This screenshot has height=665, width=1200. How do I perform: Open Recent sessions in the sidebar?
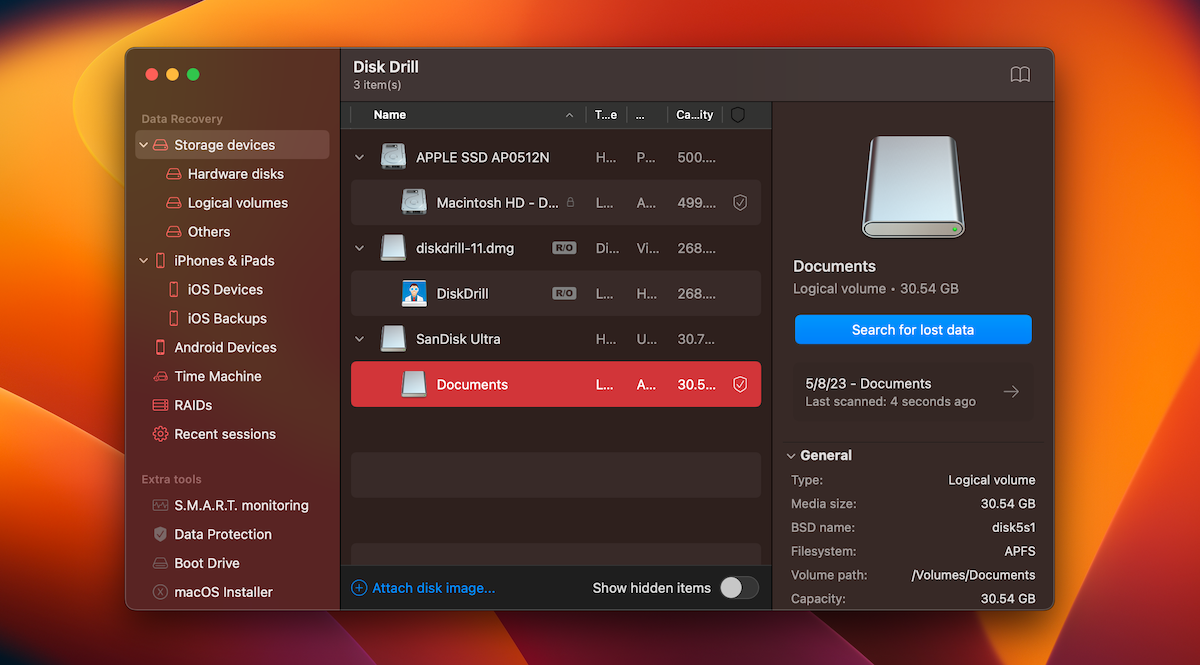(x=225, y=434)
